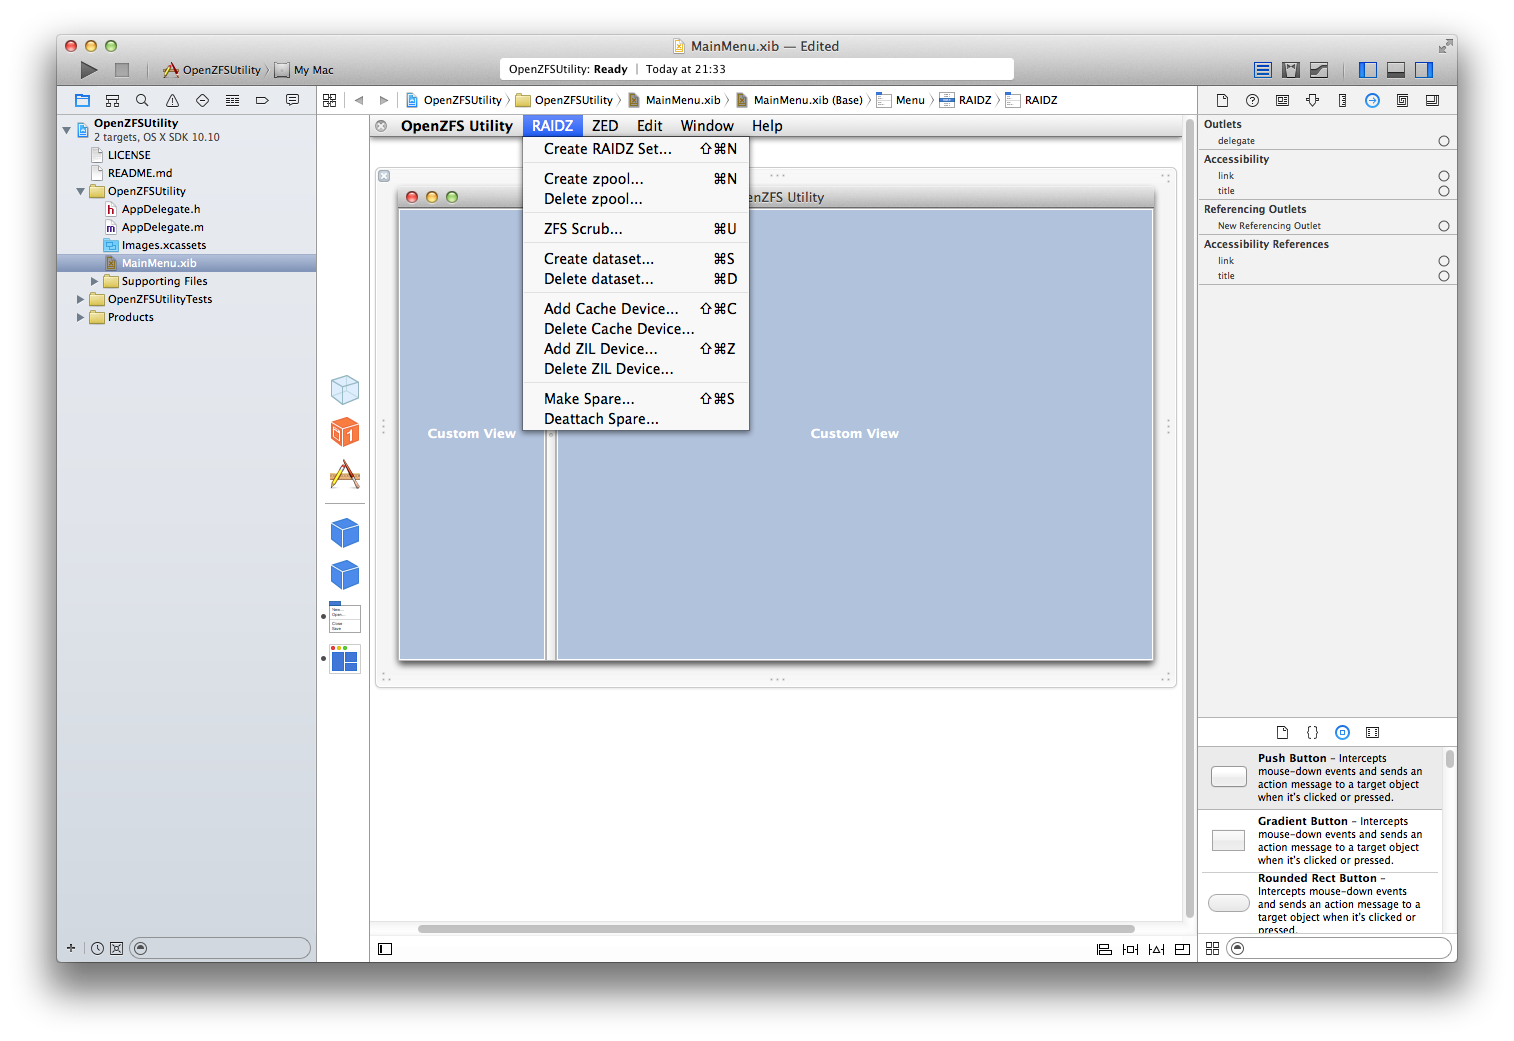Open Resolve Auto Layout Issues button
1514x1041 pixels.
[x=1156, y=949]
